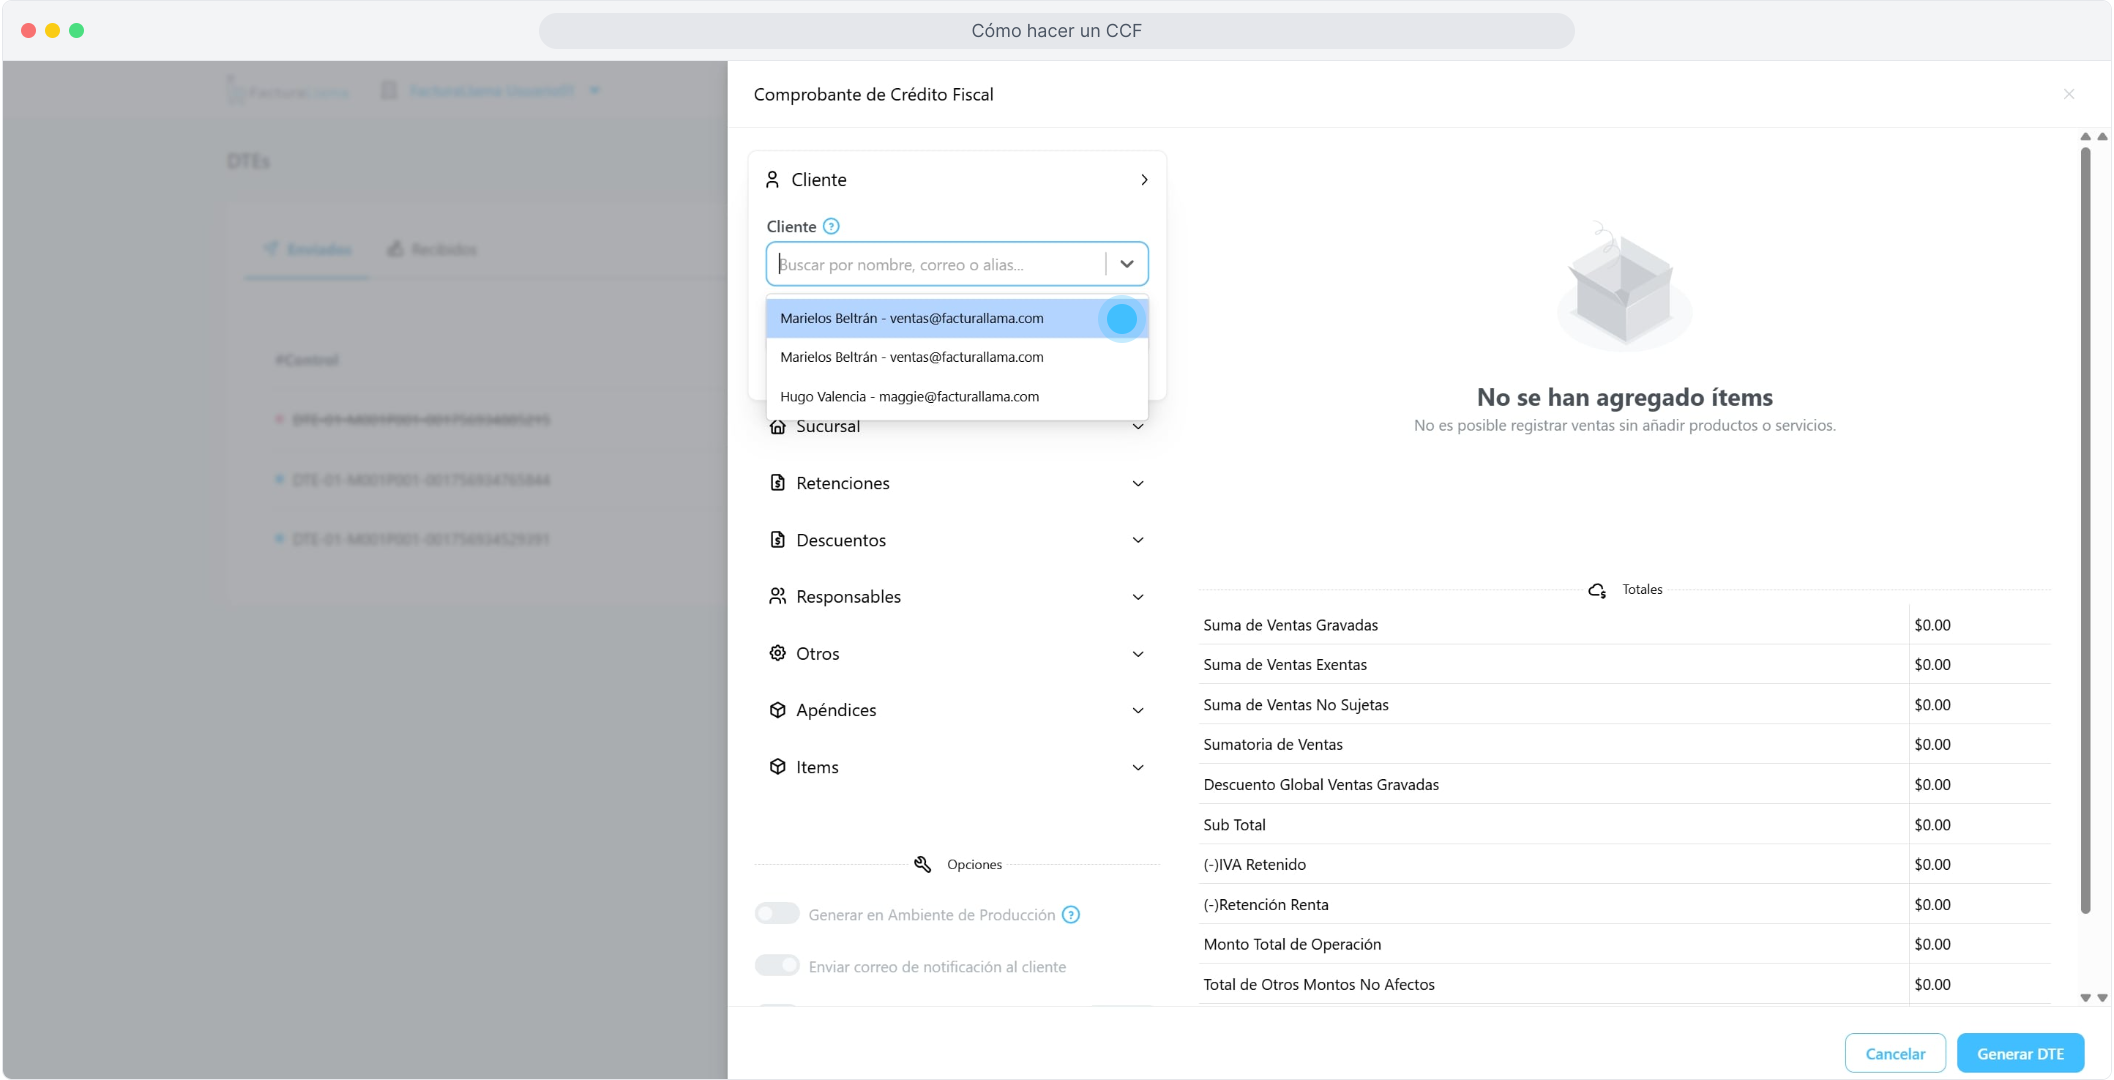Image resolution: width=2114 pixels, height=1080 pixels.
Task: Expand the Items section chevron
Action: click(x=1137, y=767)
